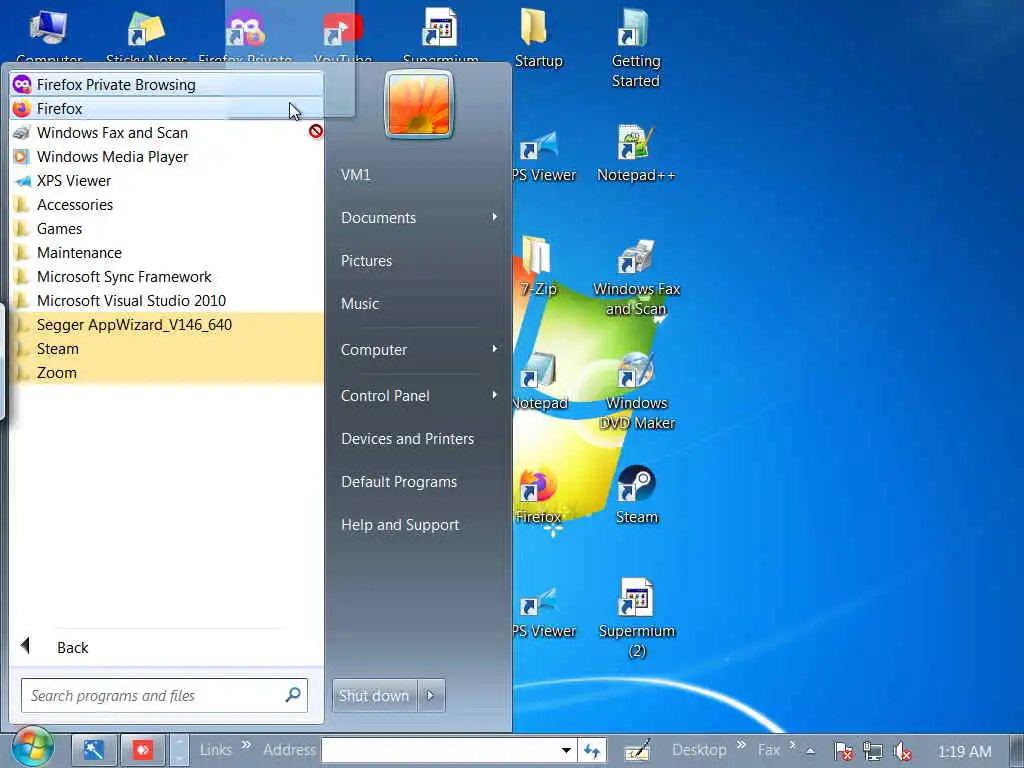This screenshot has width=1024, height=768.
Task: Open Devices and Printers
Action: tap(408, 439)
